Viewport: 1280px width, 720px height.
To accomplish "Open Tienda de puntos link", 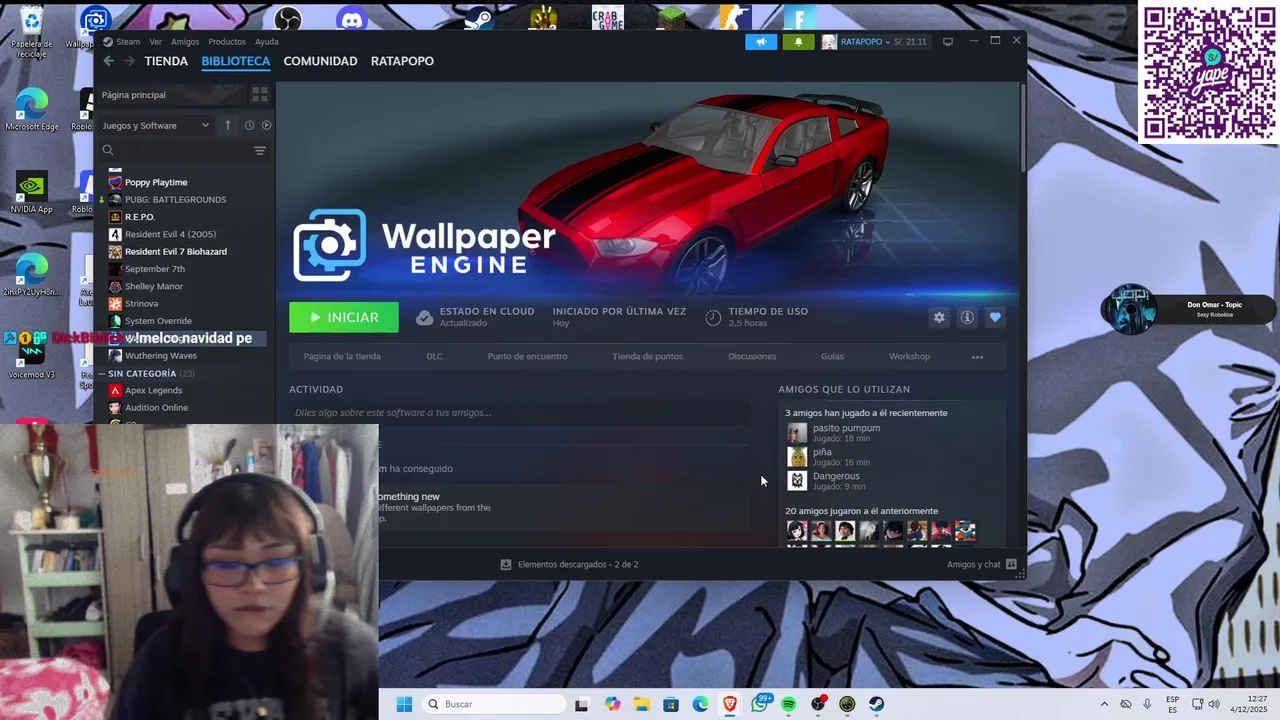I will point(648,356).
